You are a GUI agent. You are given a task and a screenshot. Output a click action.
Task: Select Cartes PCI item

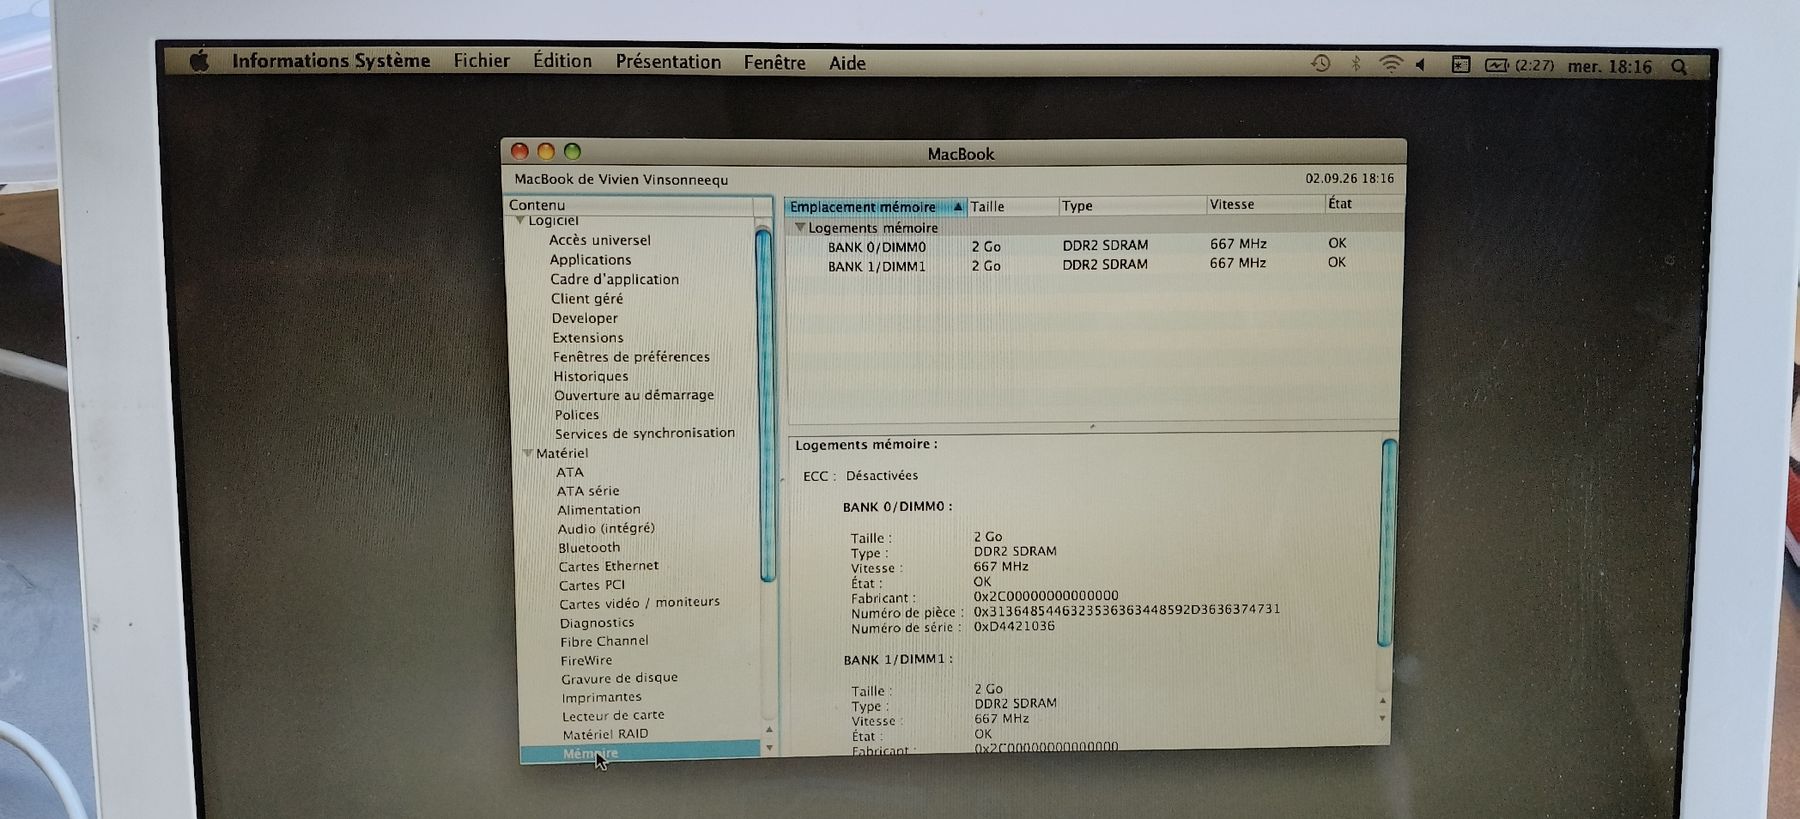point(591,585)
